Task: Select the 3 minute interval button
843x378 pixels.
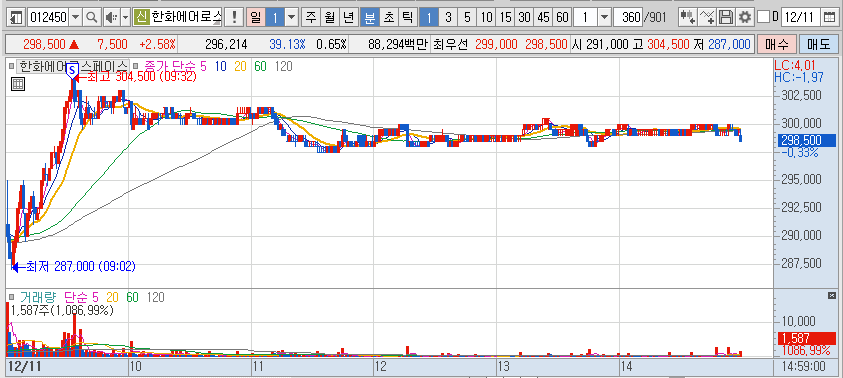Action: tap(447, 18)
